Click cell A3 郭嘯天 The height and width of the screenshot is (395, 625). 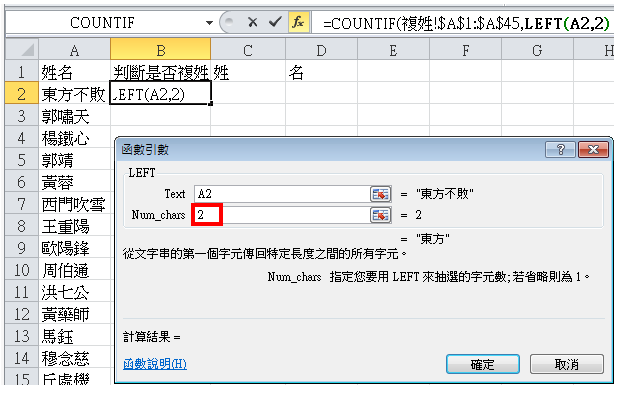tap(75, 116)
